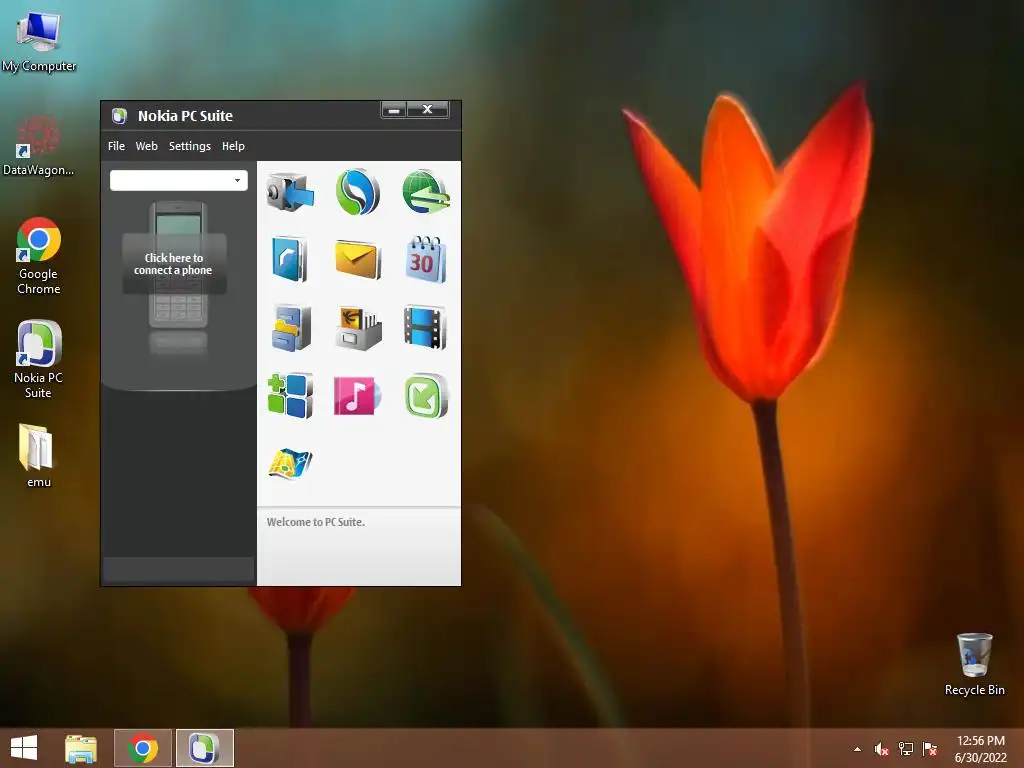1024x768 pixels.
Task: Click Nokia PC Suite taskbar button
Action: point(204,748)
